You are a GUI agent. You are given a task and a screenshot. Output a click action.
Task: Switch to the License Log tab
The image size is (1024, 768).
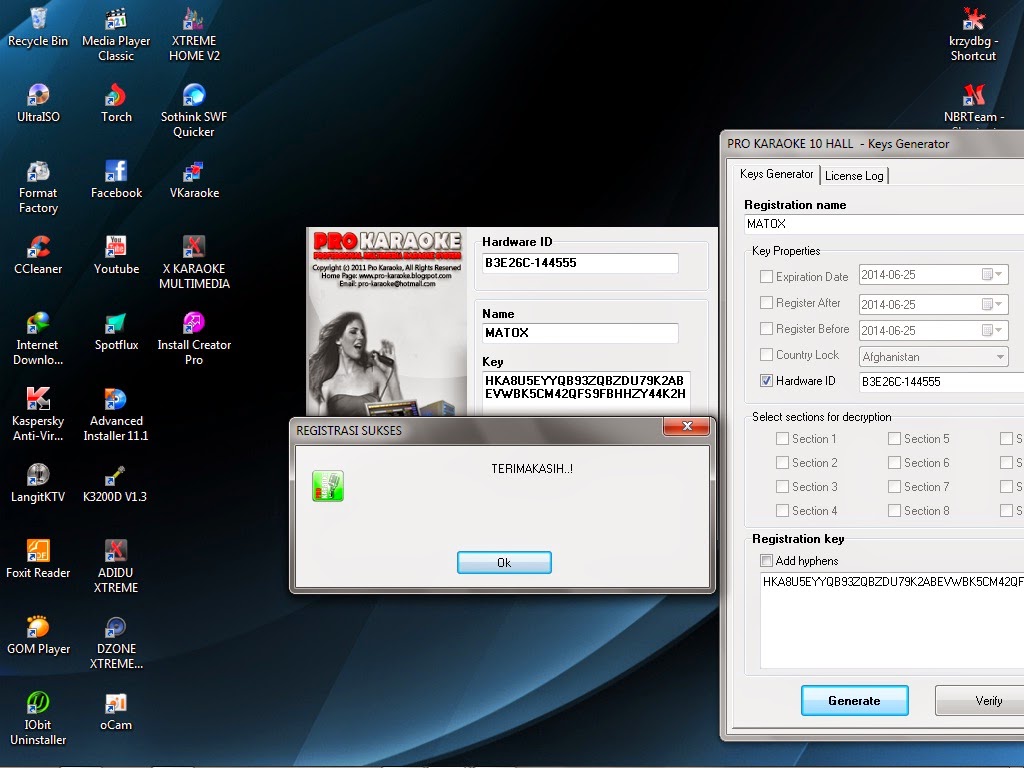[854, 176]
